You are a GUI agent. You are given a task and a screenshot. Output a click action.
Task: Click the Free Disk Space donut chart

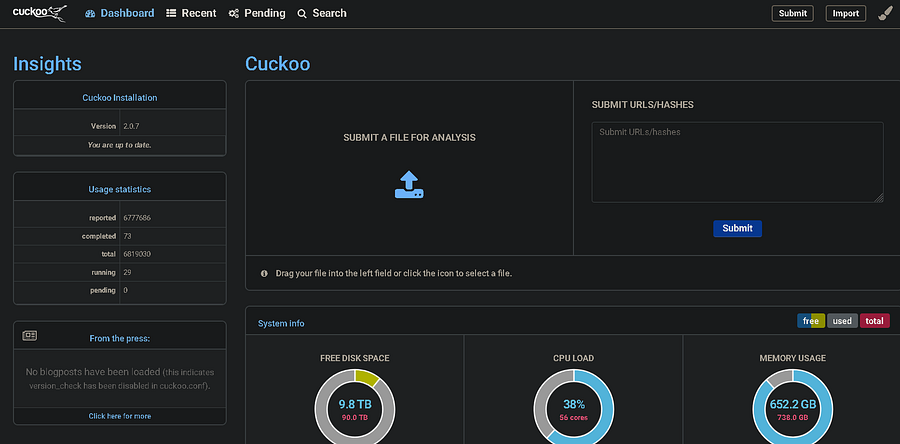[355, 408]
